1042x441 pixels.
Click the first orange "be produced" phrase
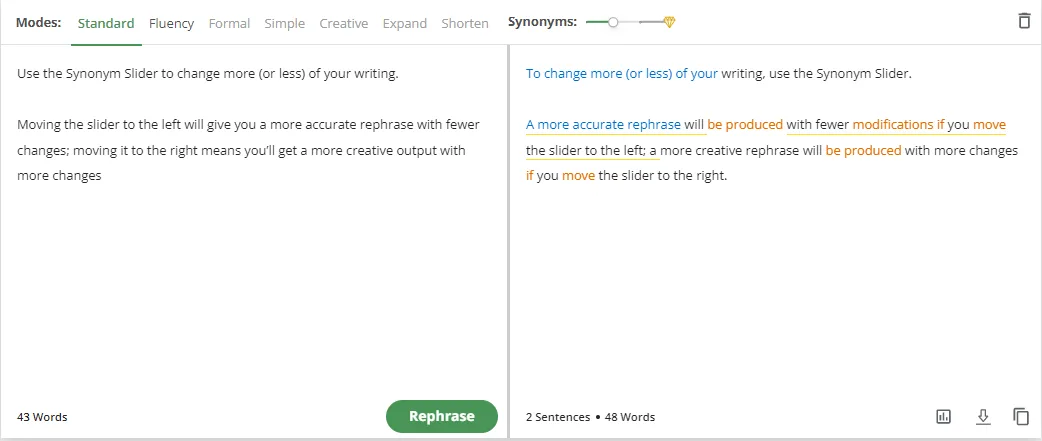click(745, 125)
